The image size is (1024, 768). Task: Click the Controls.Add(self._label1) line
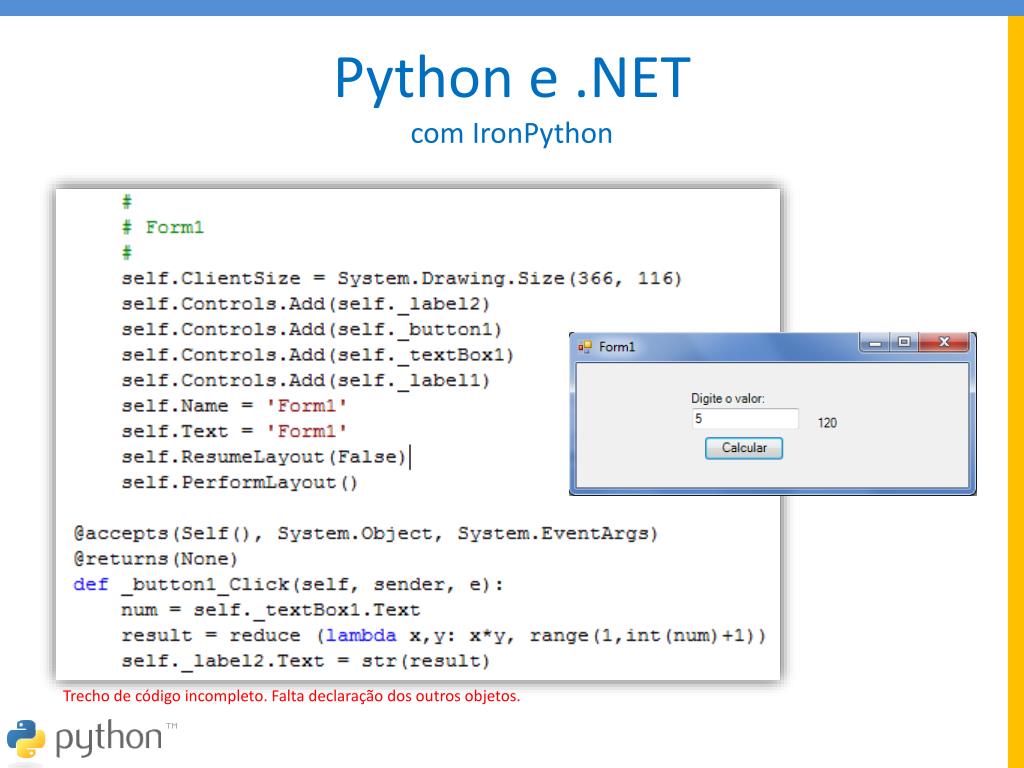305,381
